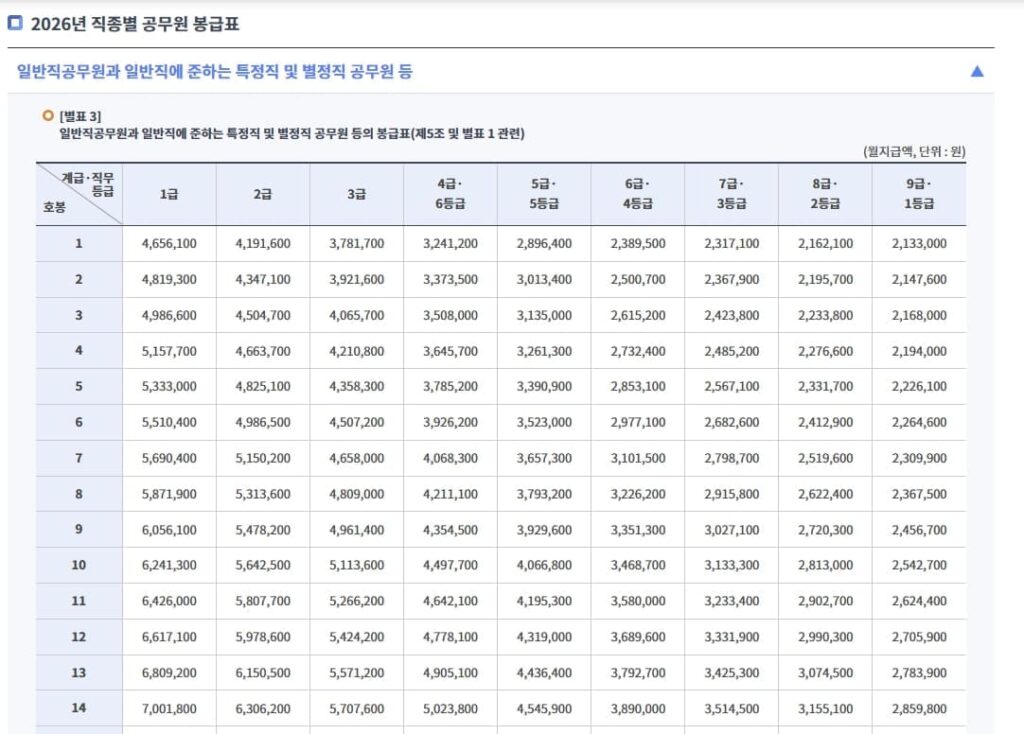Image resolution: width=1024 pixels, height=734 pixels.
Task: Click the blue square icon beside 2026년 직종별 공무원 봉급표
Action: pyautogui.click(x=15, y=23)
